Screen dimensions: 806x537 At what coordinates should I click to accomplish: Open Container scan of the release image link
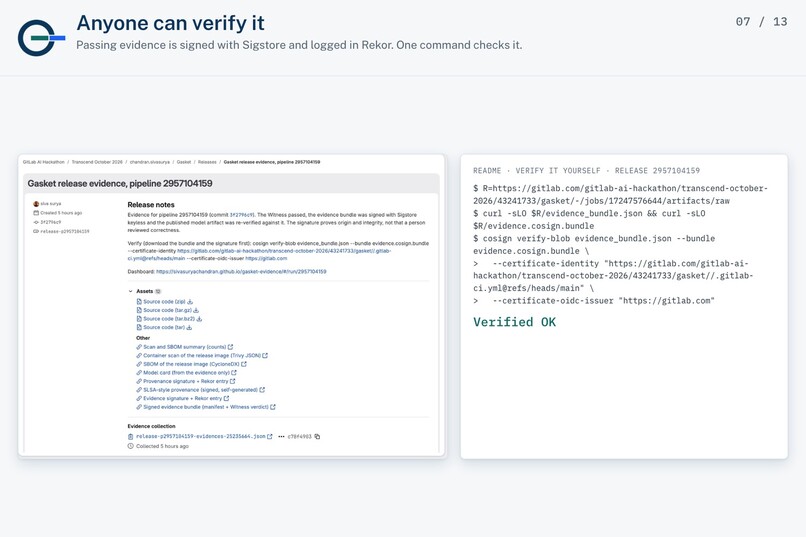[202, 356]
